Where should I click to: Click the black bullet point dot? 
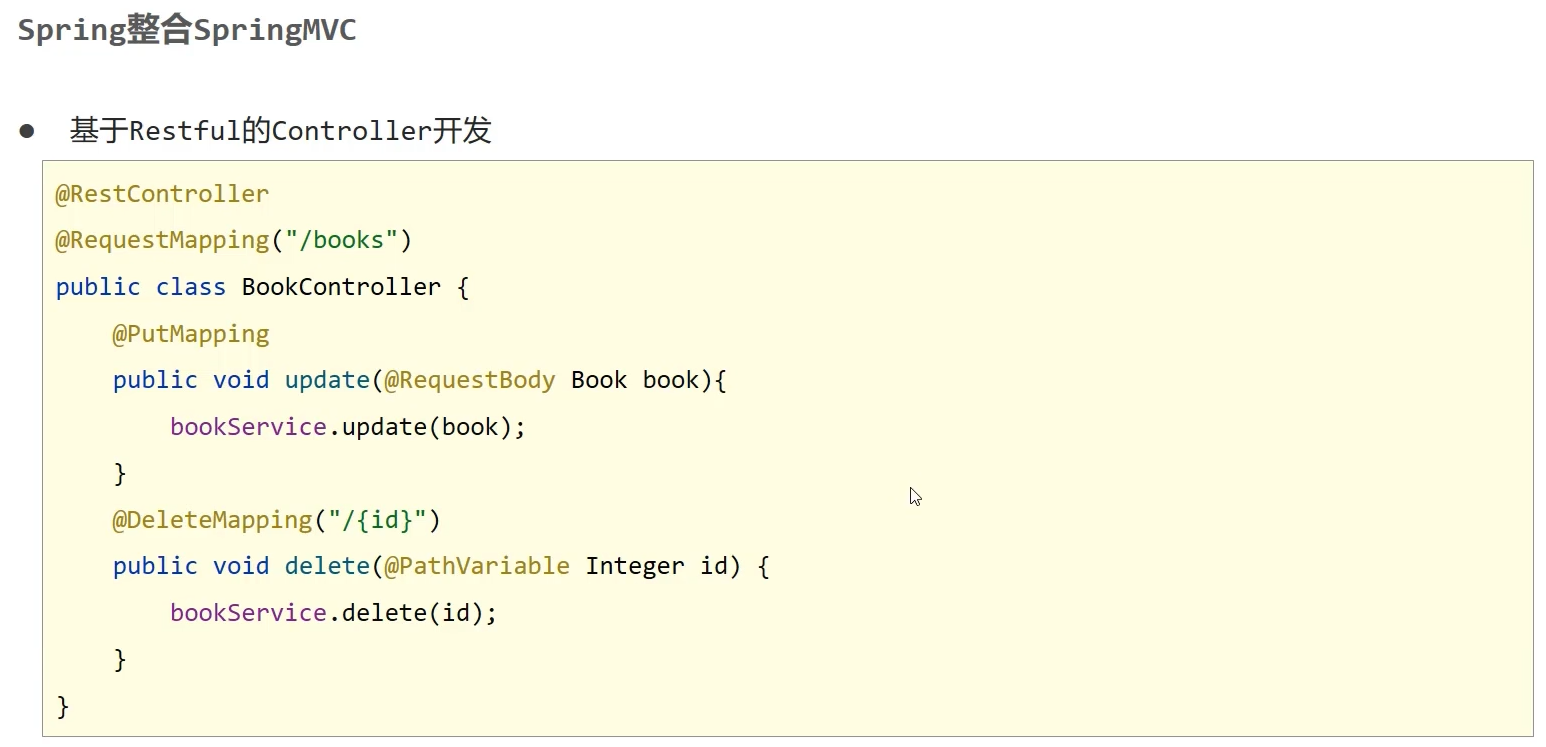pos(27,131)
